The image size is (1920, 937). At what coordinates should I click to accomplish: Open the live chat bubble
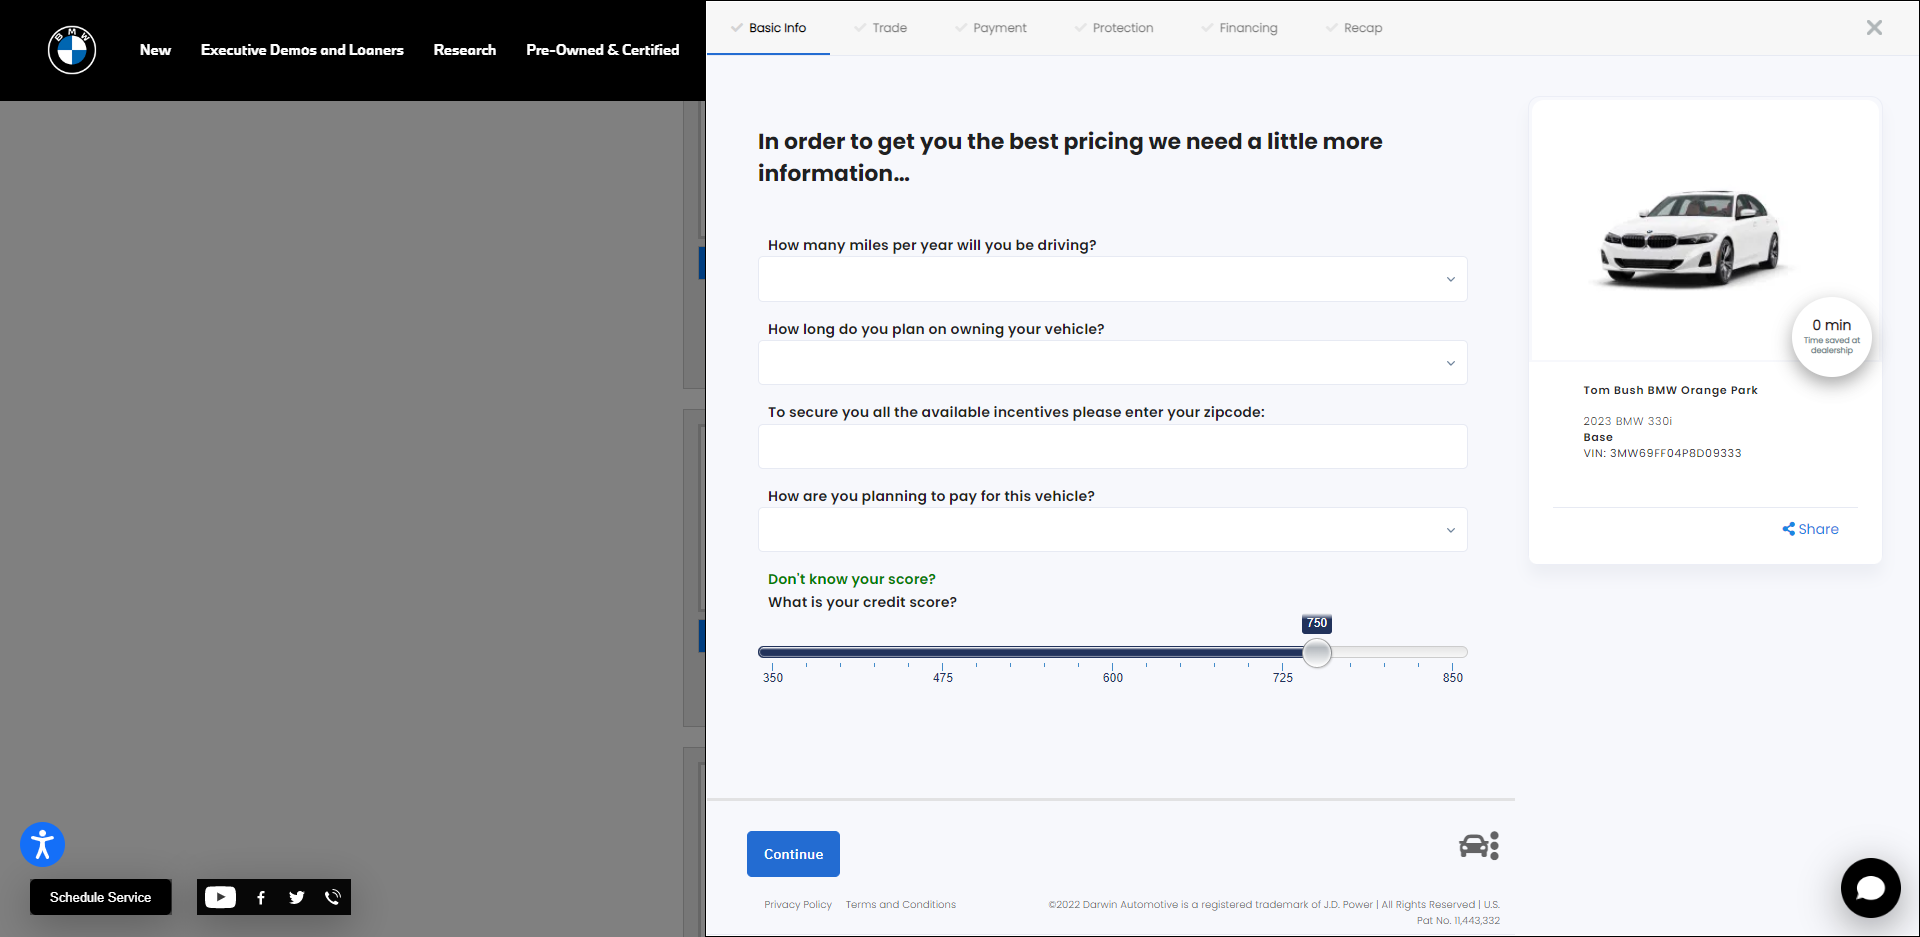[1870, 887]
